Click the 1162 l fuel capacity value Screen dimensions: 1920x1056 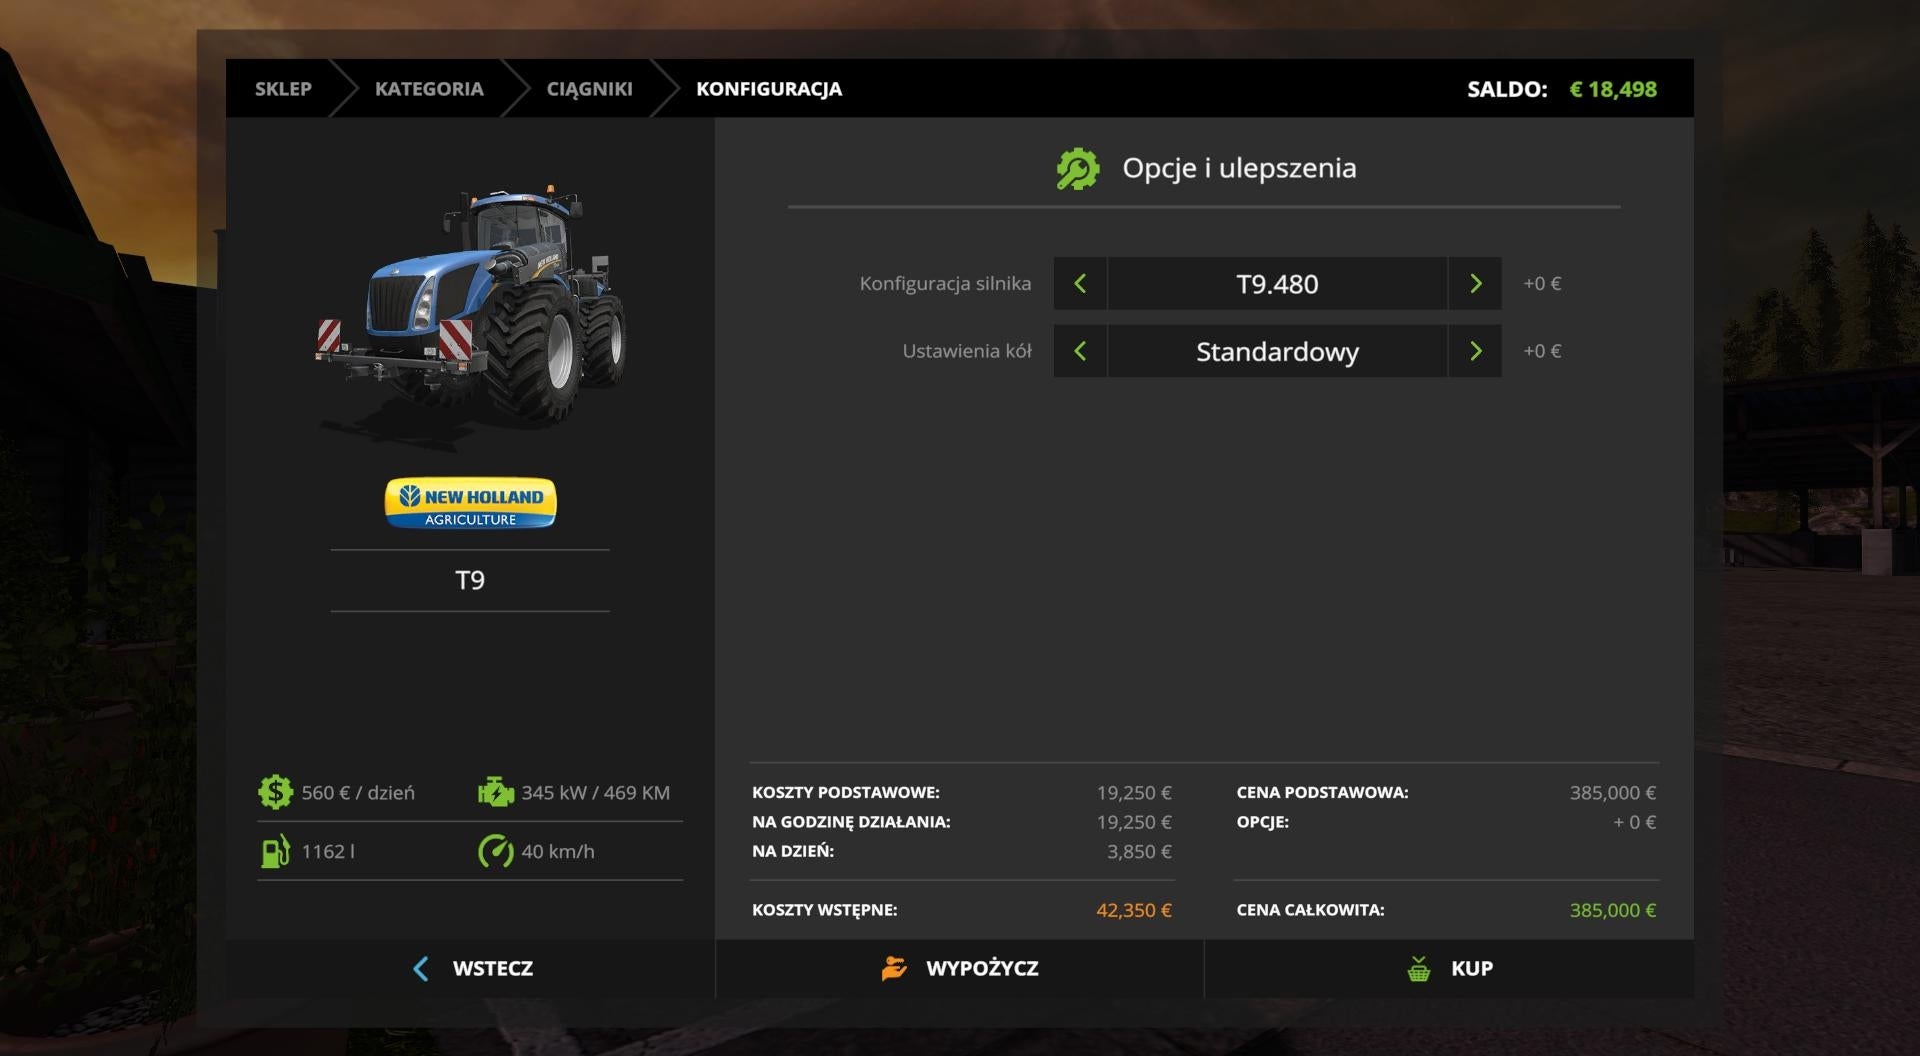click(328, 851)
